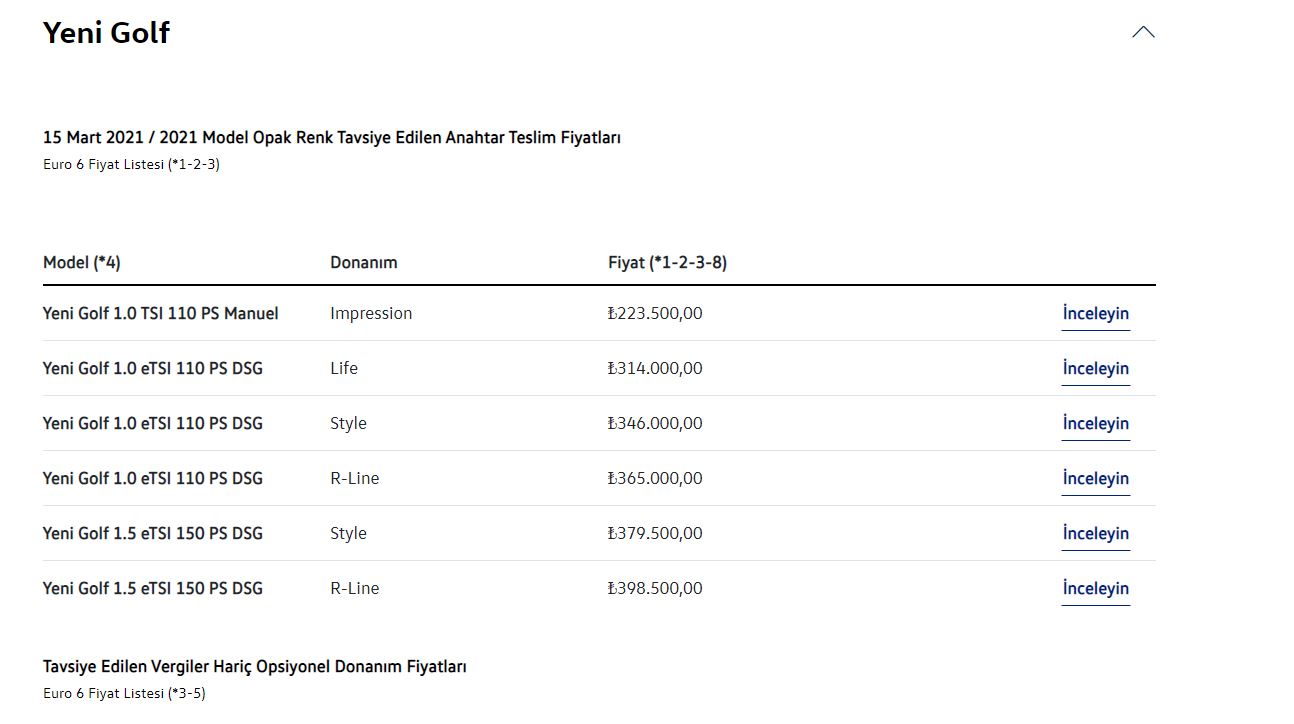The height and width of the screenshot is (724, 1294).
Task: Select the Donanım column header
Action: coord(364,262)
